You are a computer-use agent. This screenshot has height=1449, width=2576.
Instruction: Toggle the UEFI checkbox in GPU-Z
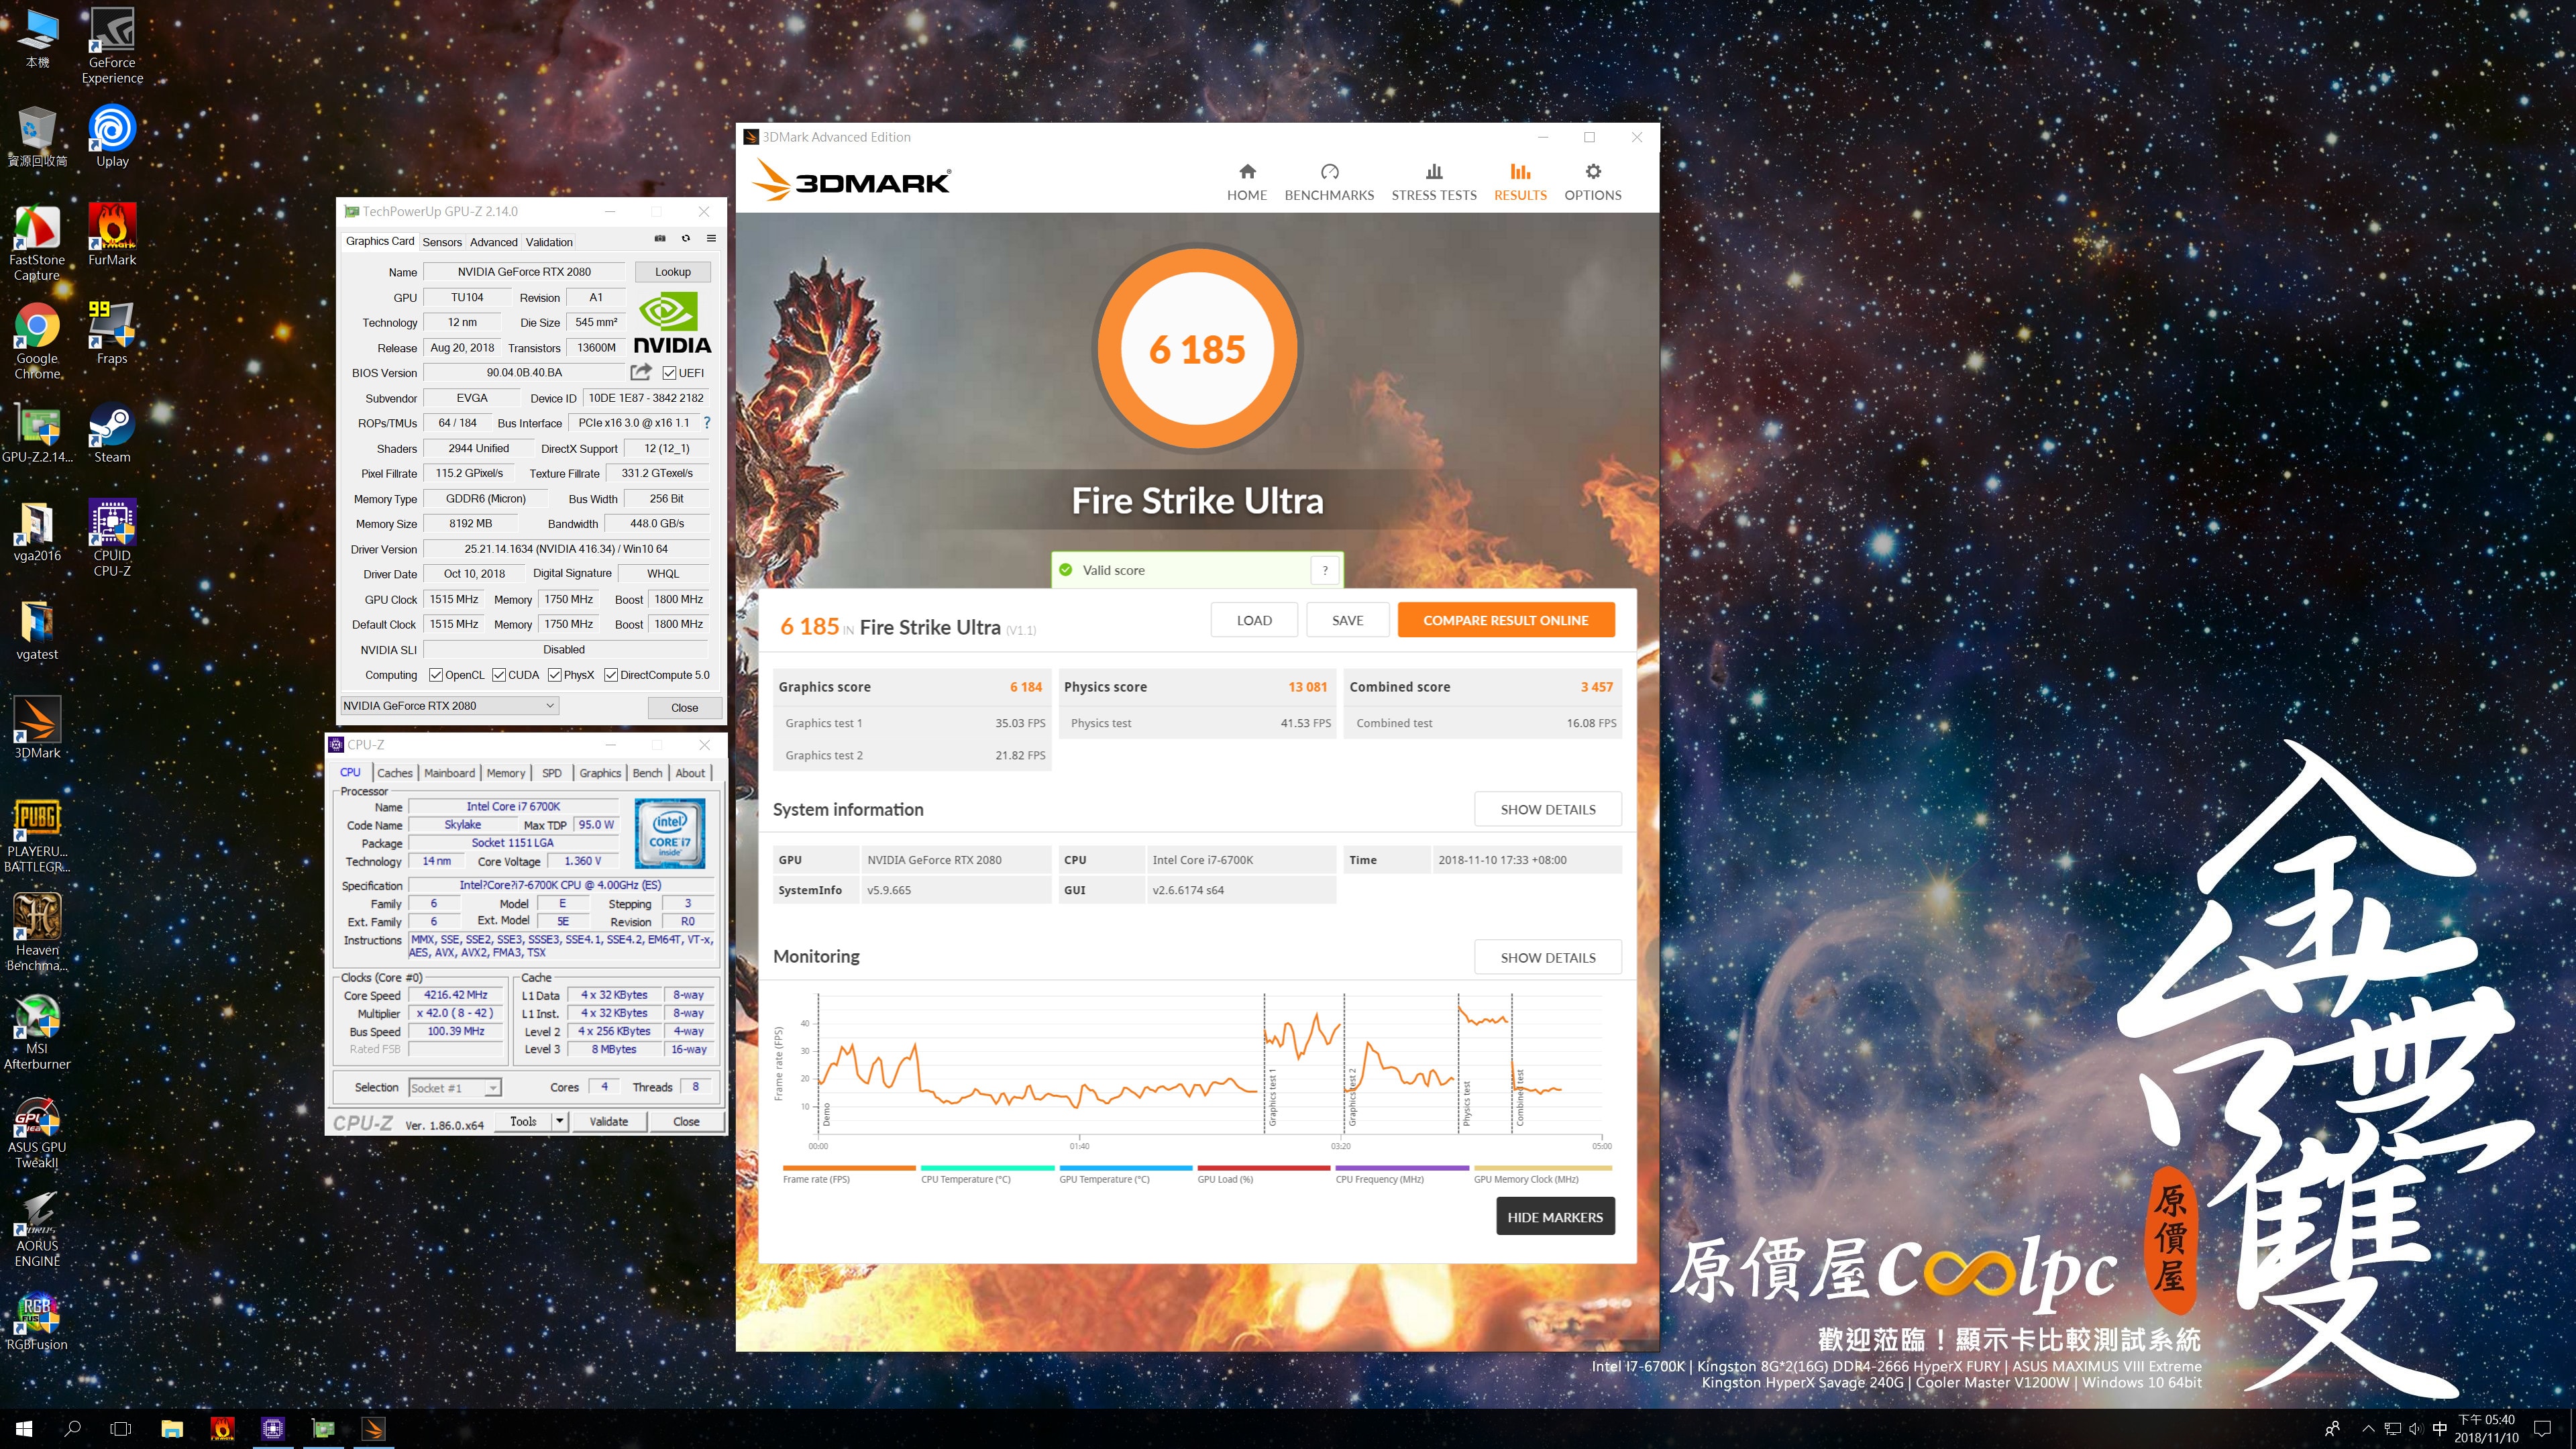669,373
